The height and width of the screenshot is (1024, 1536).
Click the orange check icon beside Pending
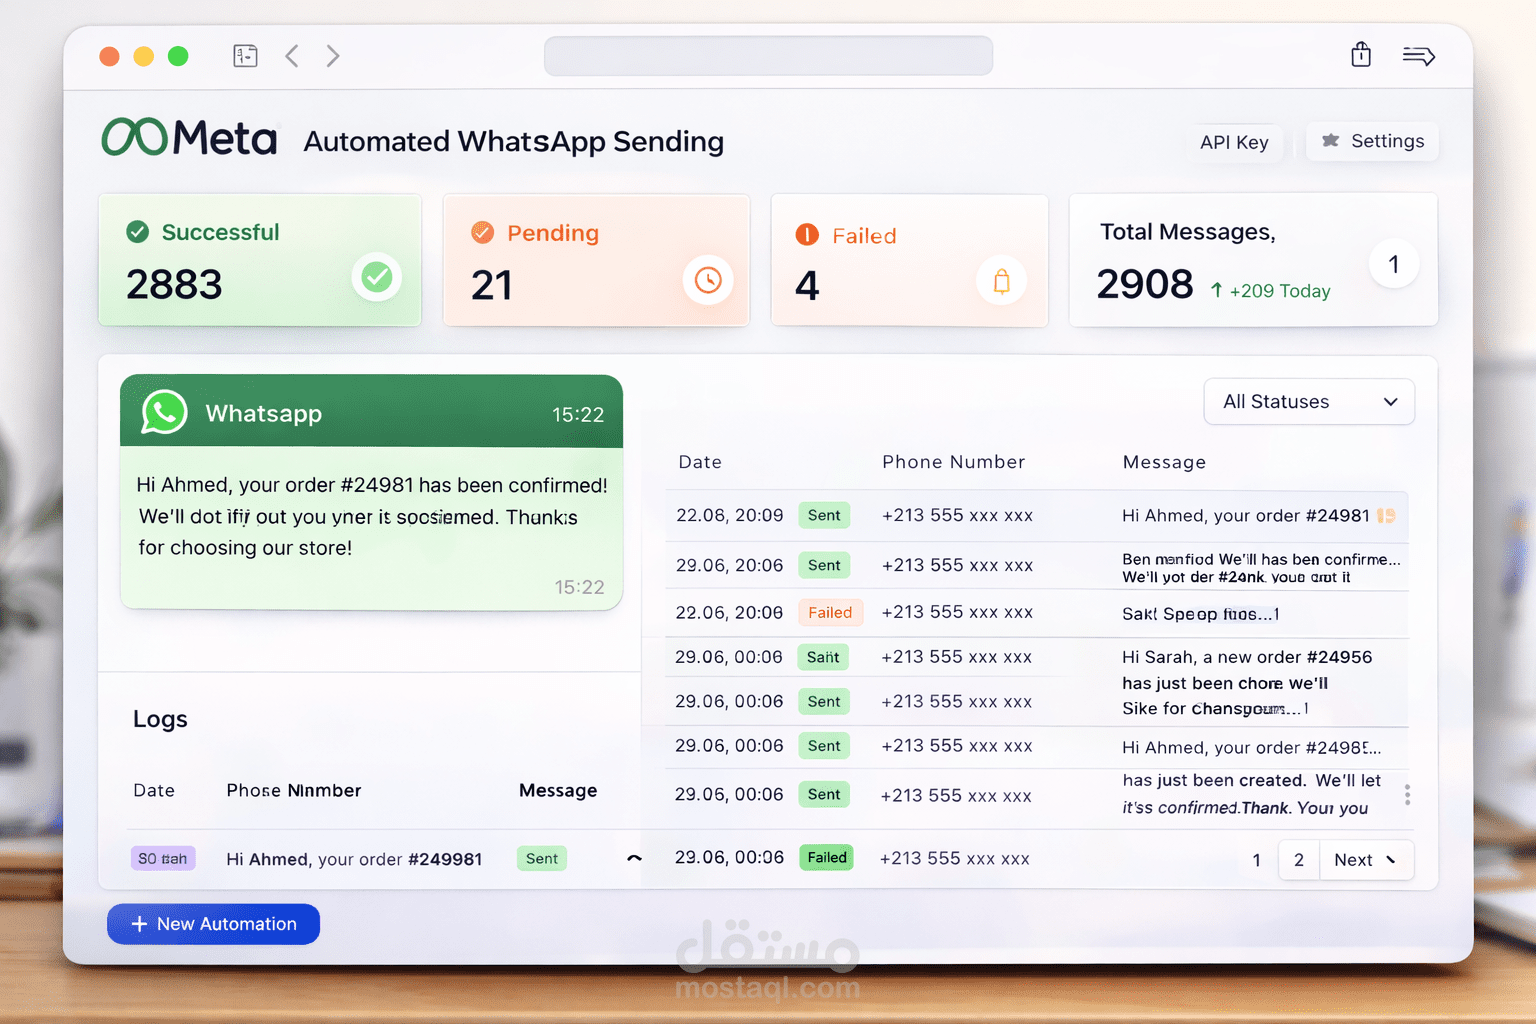tap(482, 232)
